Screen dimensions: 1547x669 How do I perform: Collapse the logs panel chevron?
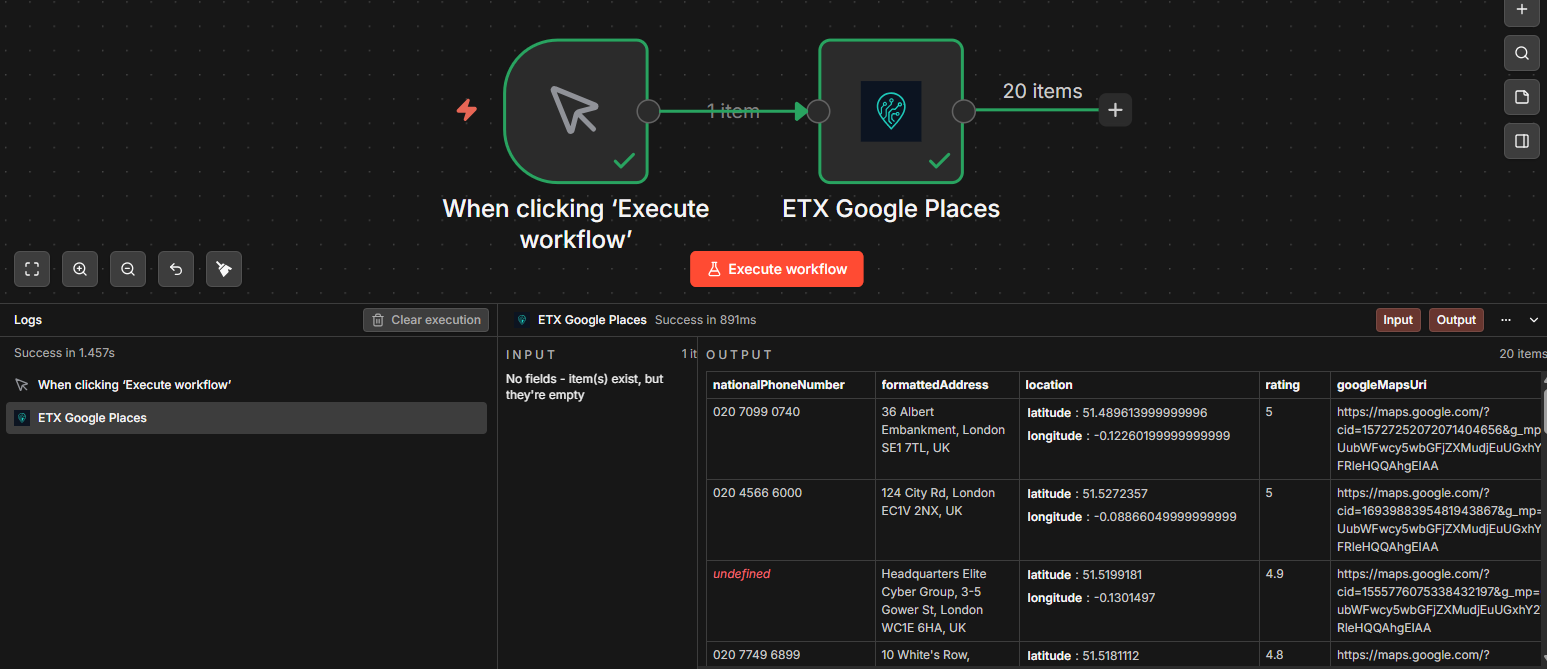[1534, 320]
